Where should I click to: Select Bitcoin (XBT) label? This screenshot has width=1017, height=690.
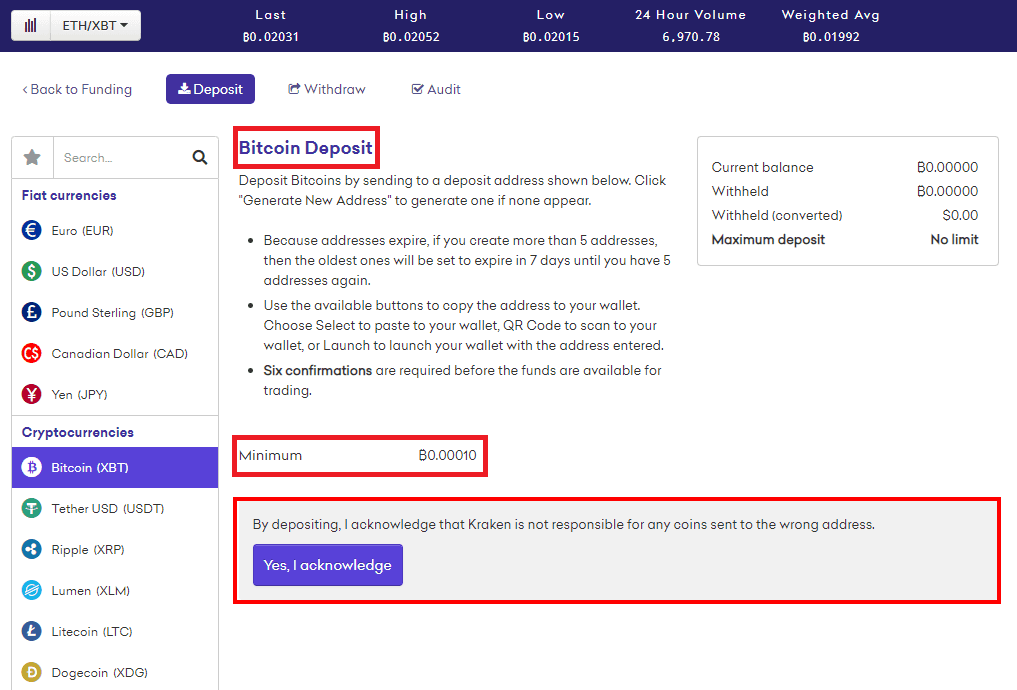coord(90,468)
